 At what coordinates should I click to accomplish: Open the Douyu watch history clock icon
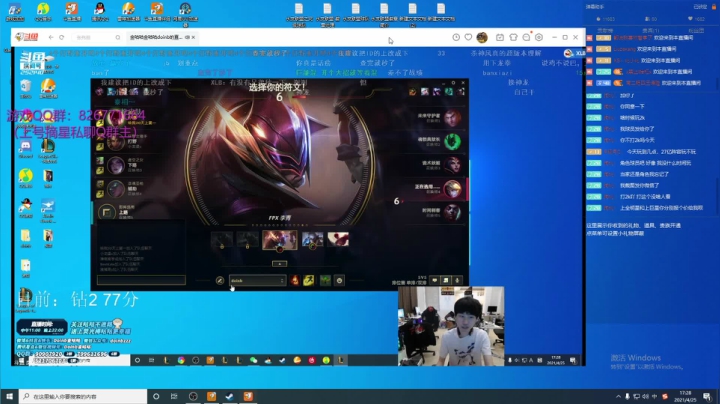click(456, 37)
